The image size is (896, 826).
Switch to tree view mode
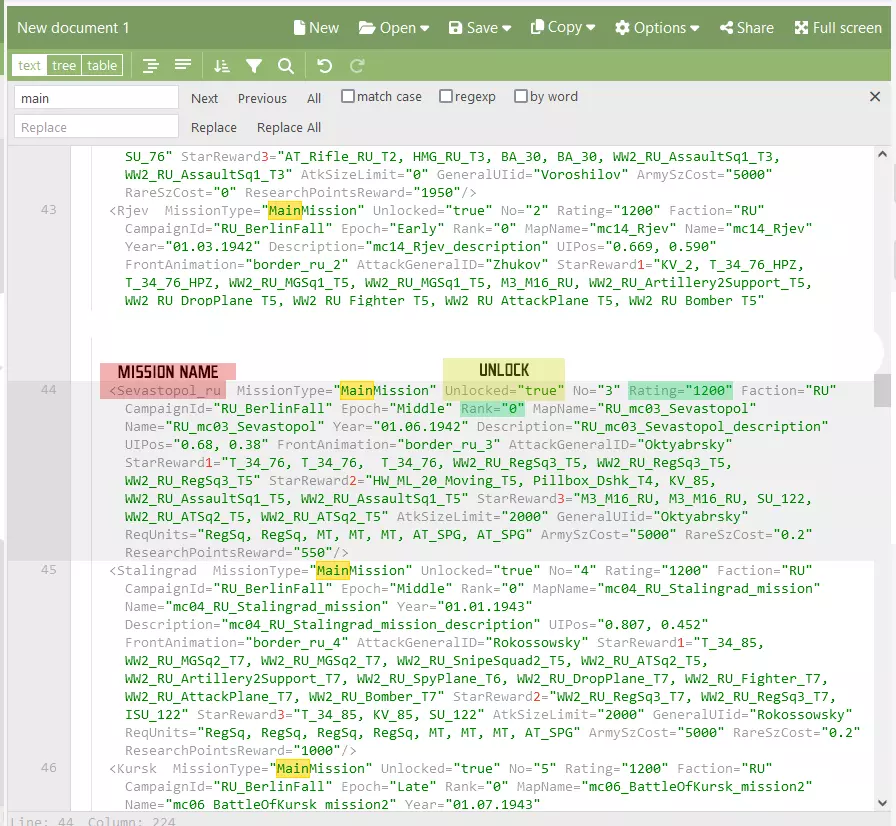tap(64, 66)
